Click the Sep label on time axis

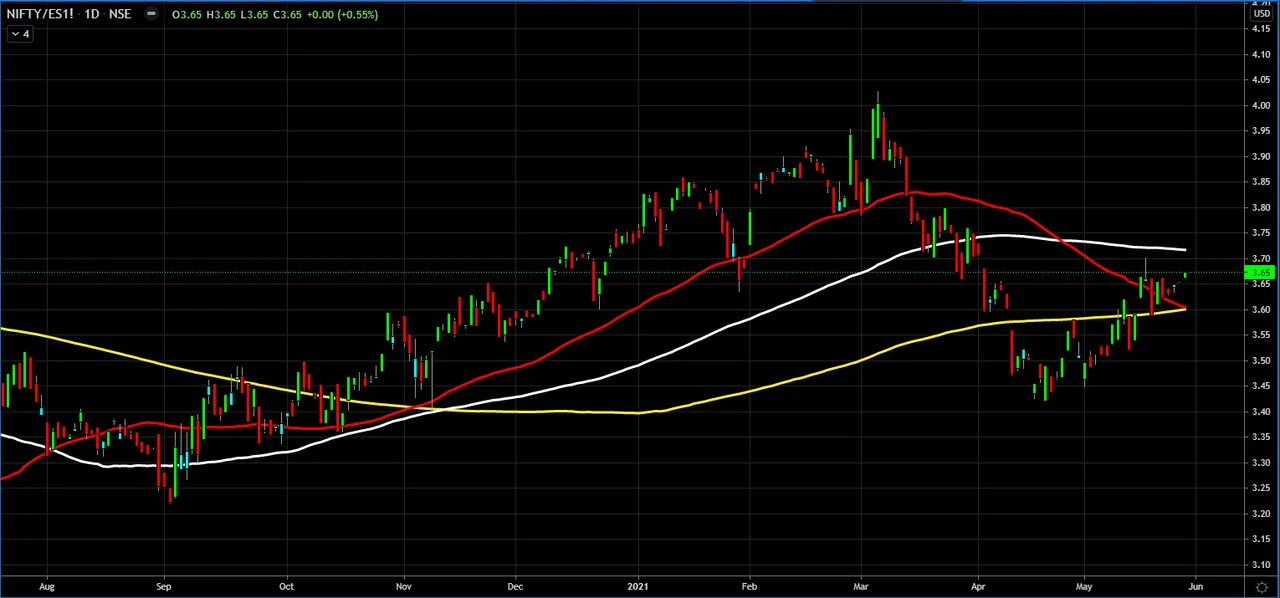click(164, 587)
